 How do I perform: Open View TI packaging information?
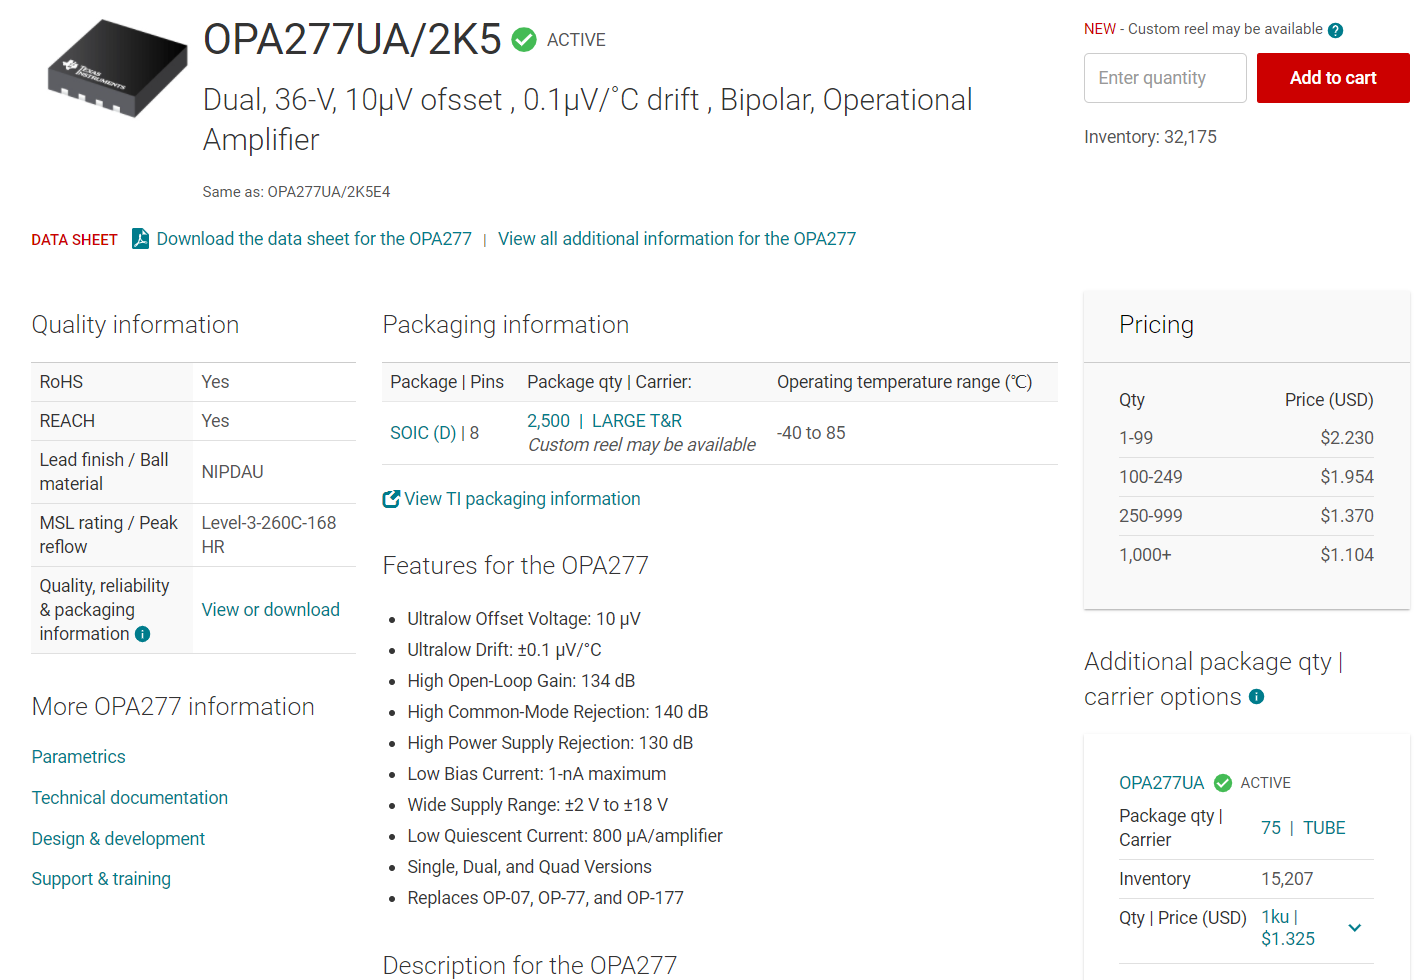coord(522,499)
